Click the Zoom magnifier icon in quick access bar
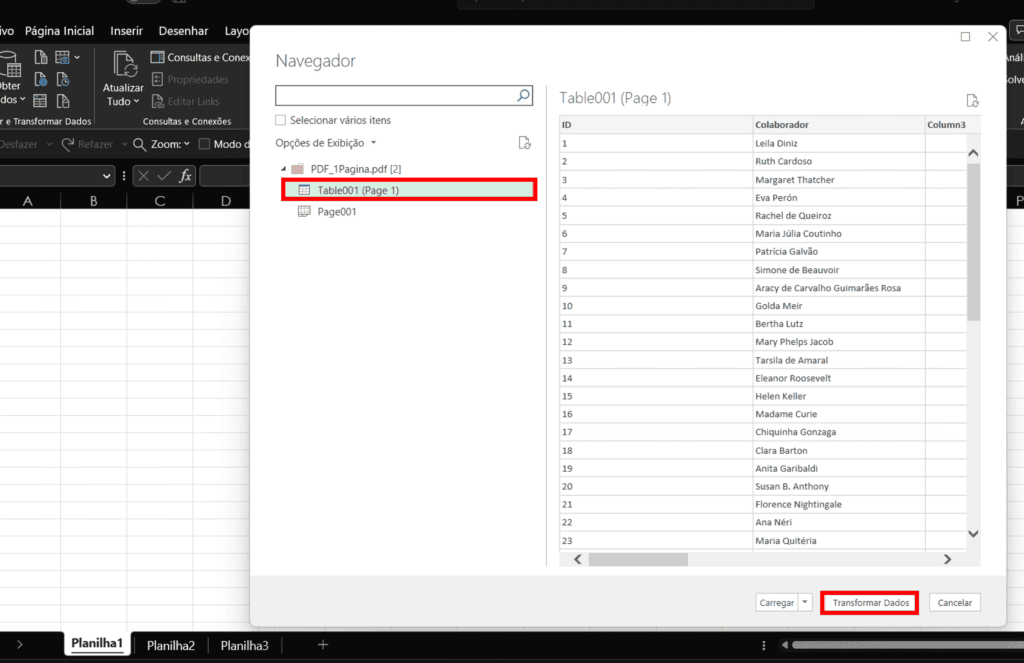 (139, 144)
